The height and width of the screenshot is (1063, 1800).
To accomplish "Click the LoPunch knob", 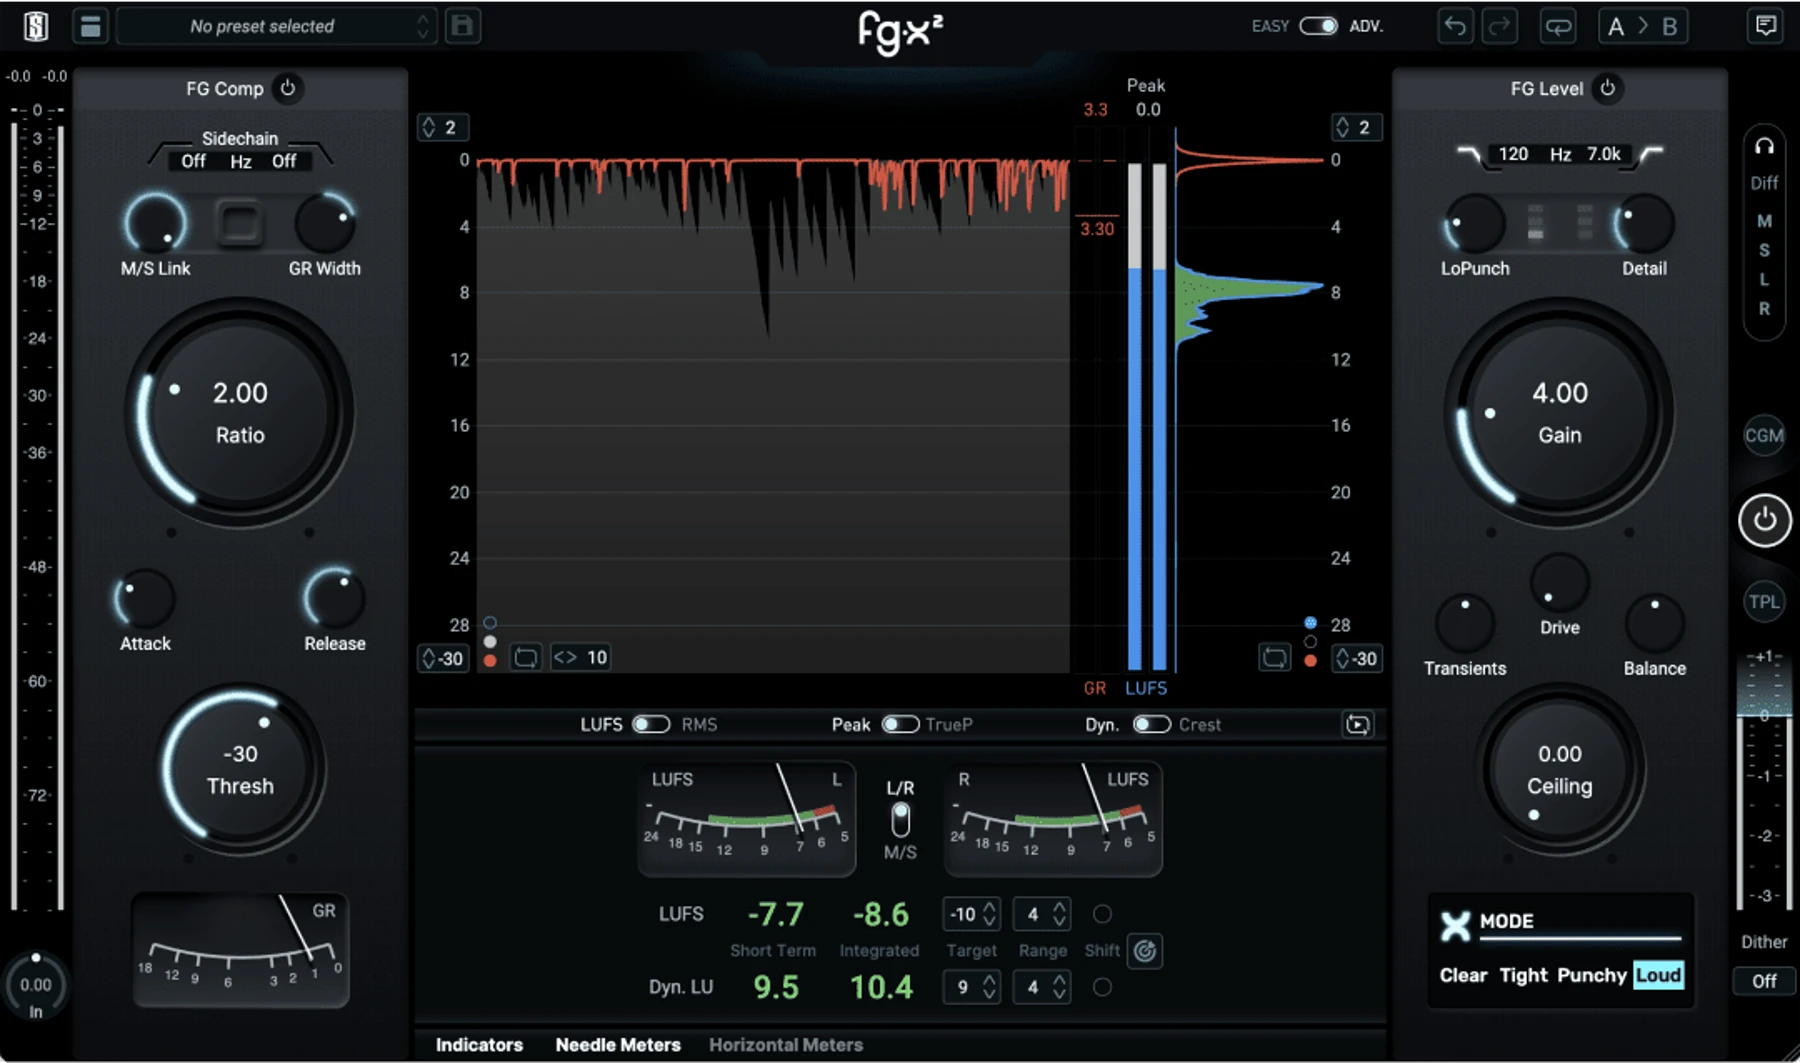I will [x=1475, y=224].
